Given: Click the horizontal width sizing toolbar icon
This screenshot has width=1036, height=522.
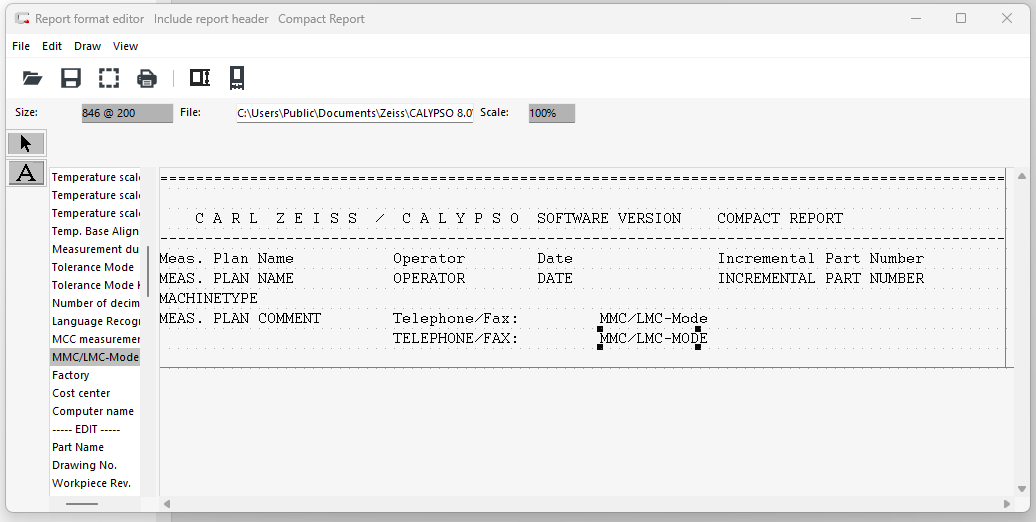Looking at the screenshot, I should click(200, 78).
